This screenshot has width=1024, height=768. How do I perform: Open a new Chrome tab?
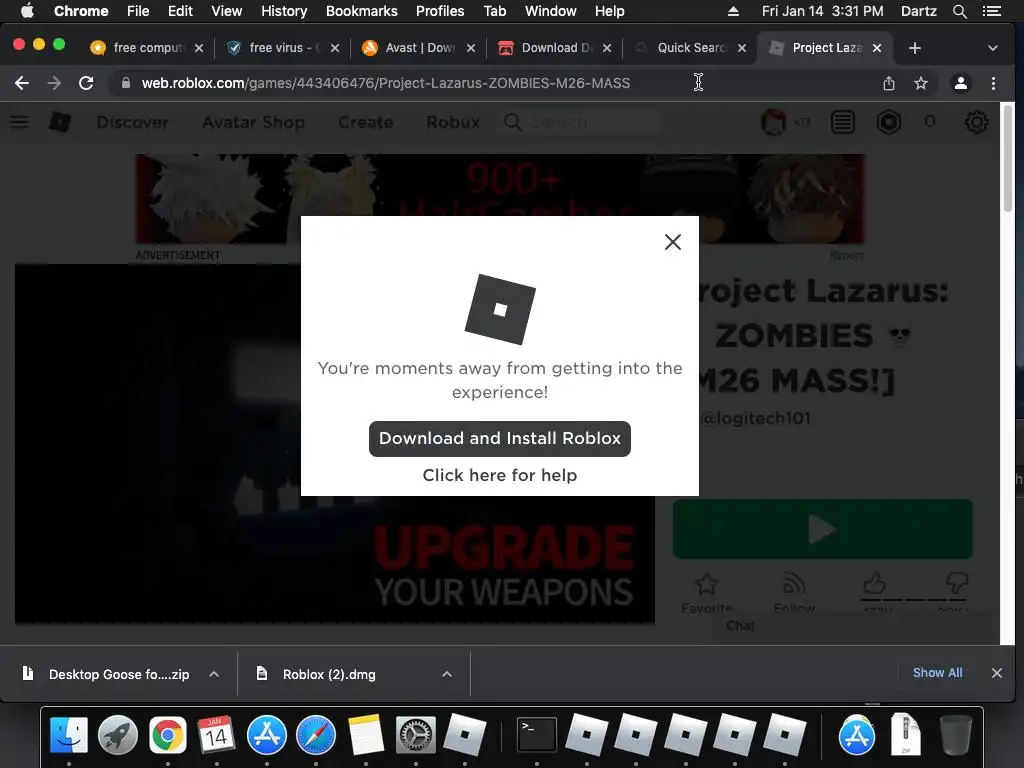(x=915, y=48)
